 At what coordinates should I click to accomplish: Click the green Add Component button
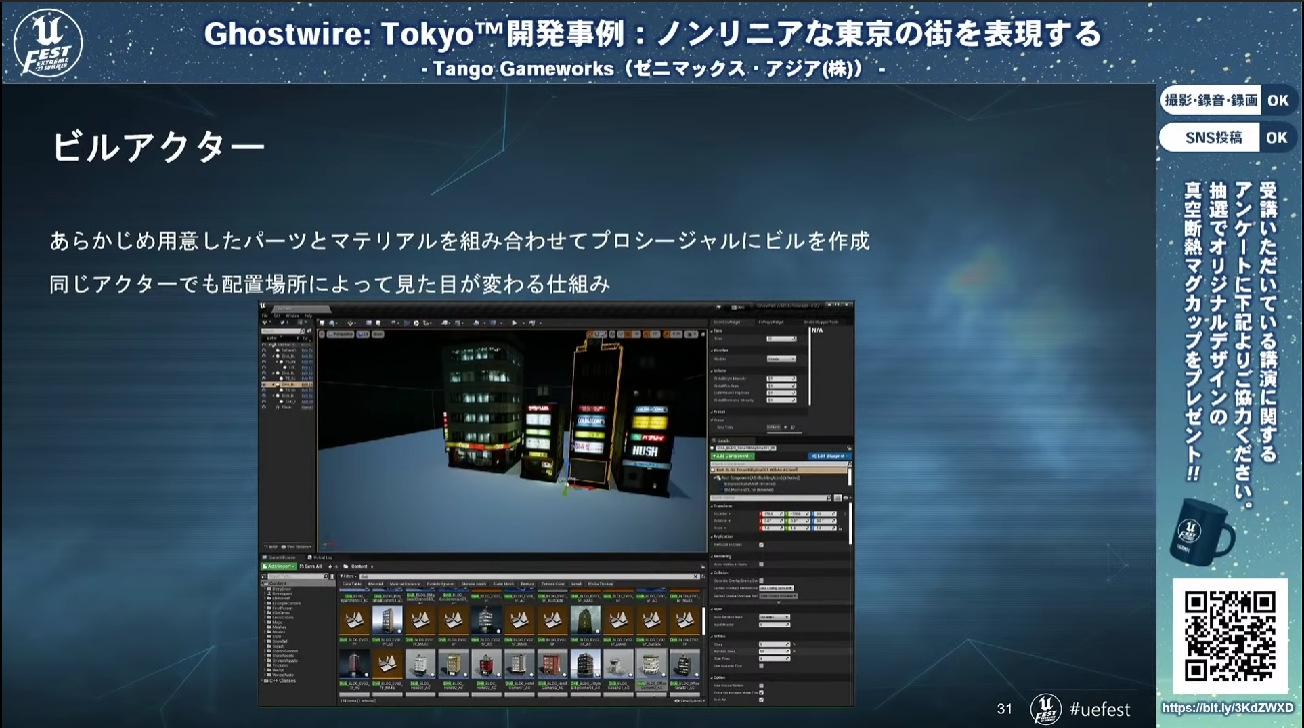pyautogui.click(x=733, y=456)
